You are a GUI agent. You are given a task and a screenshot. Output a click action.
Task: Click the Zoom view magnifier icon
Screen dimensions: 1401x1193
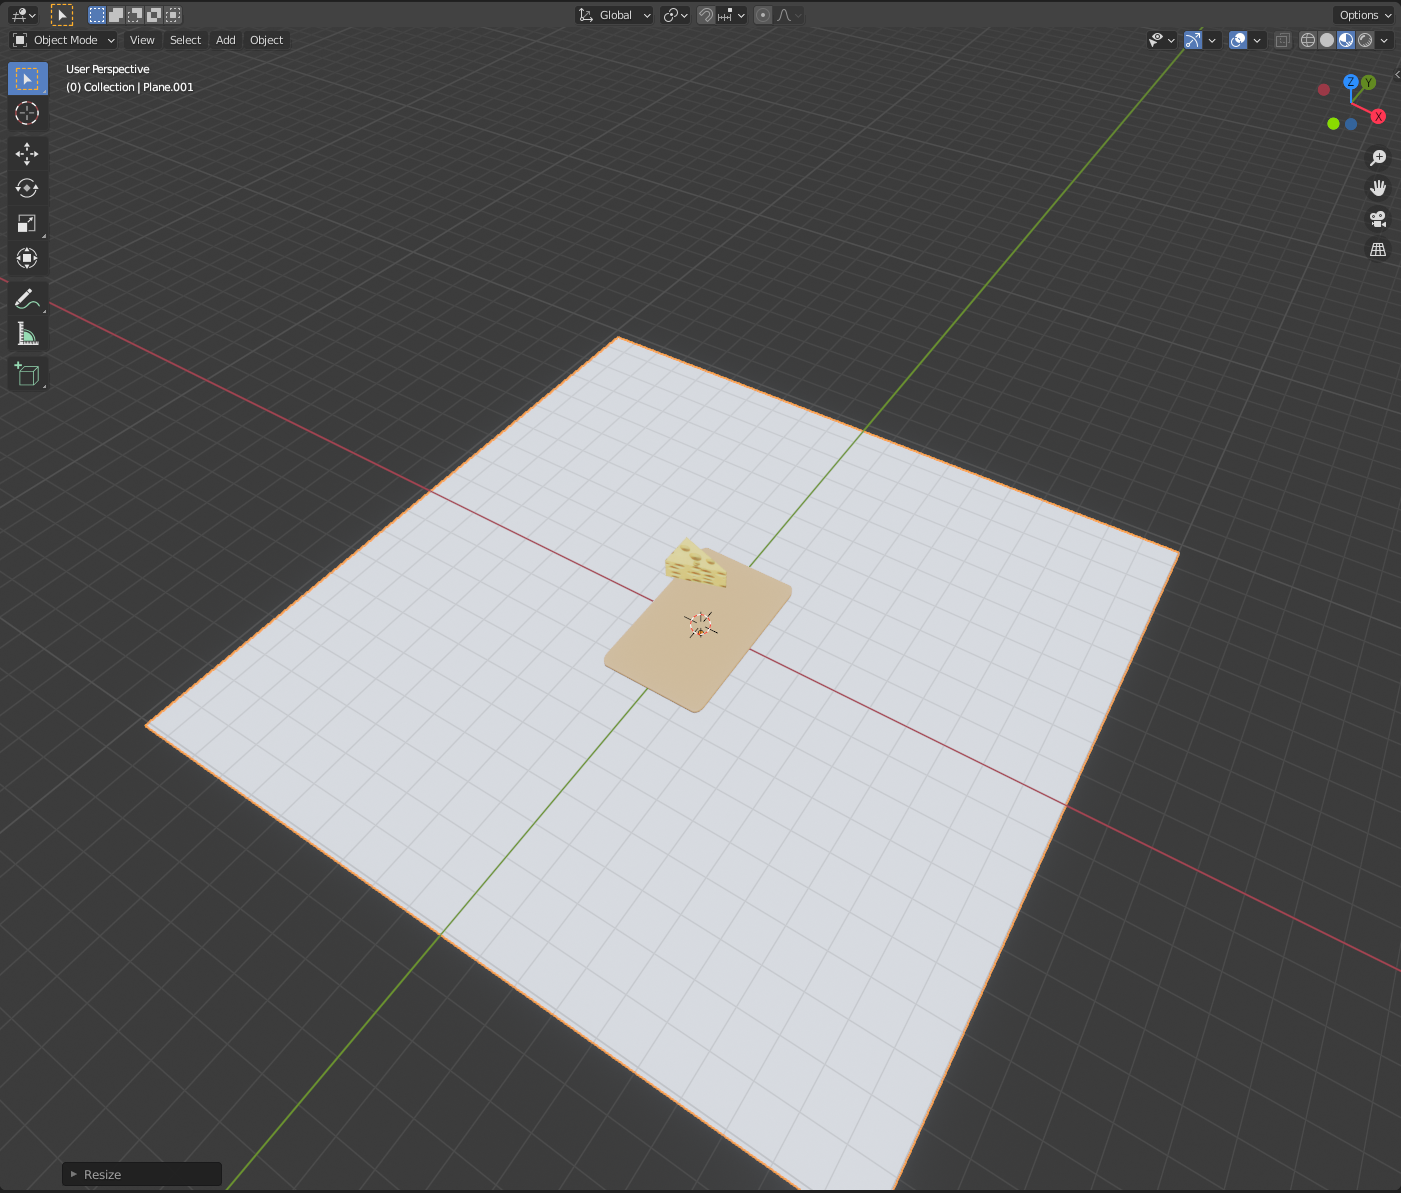(1378, 158)
